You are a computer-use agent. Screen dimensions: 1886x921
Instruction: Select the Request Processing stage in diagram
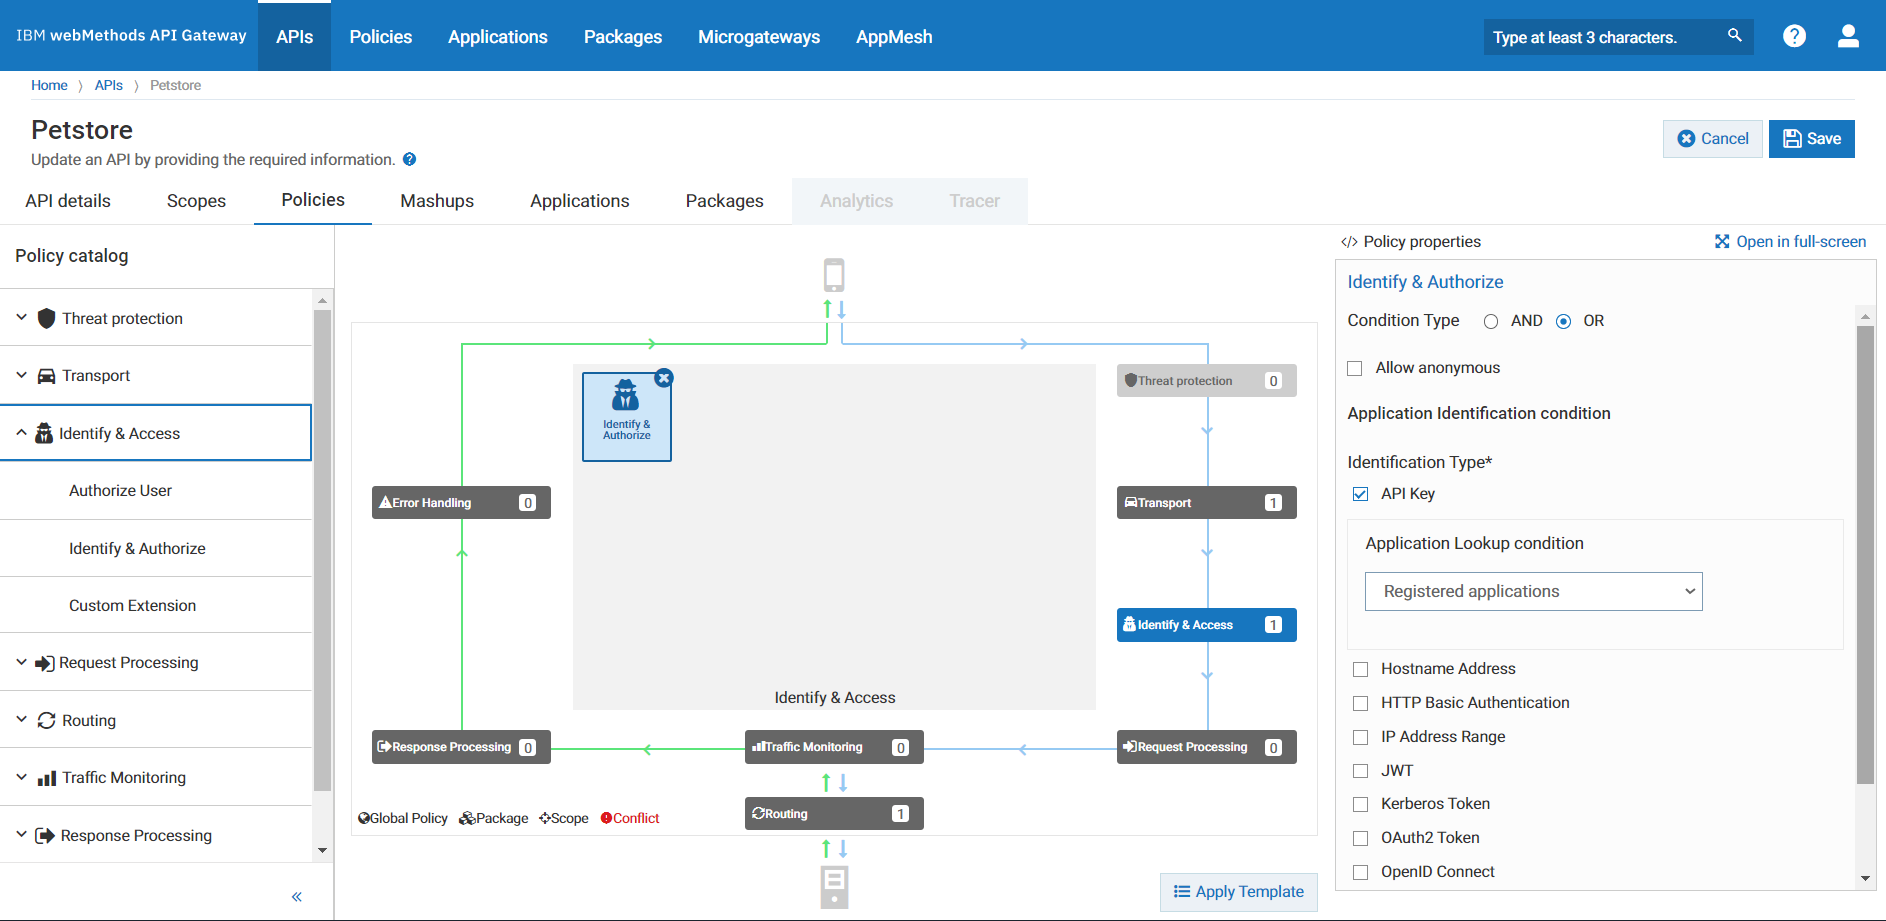1206,747
